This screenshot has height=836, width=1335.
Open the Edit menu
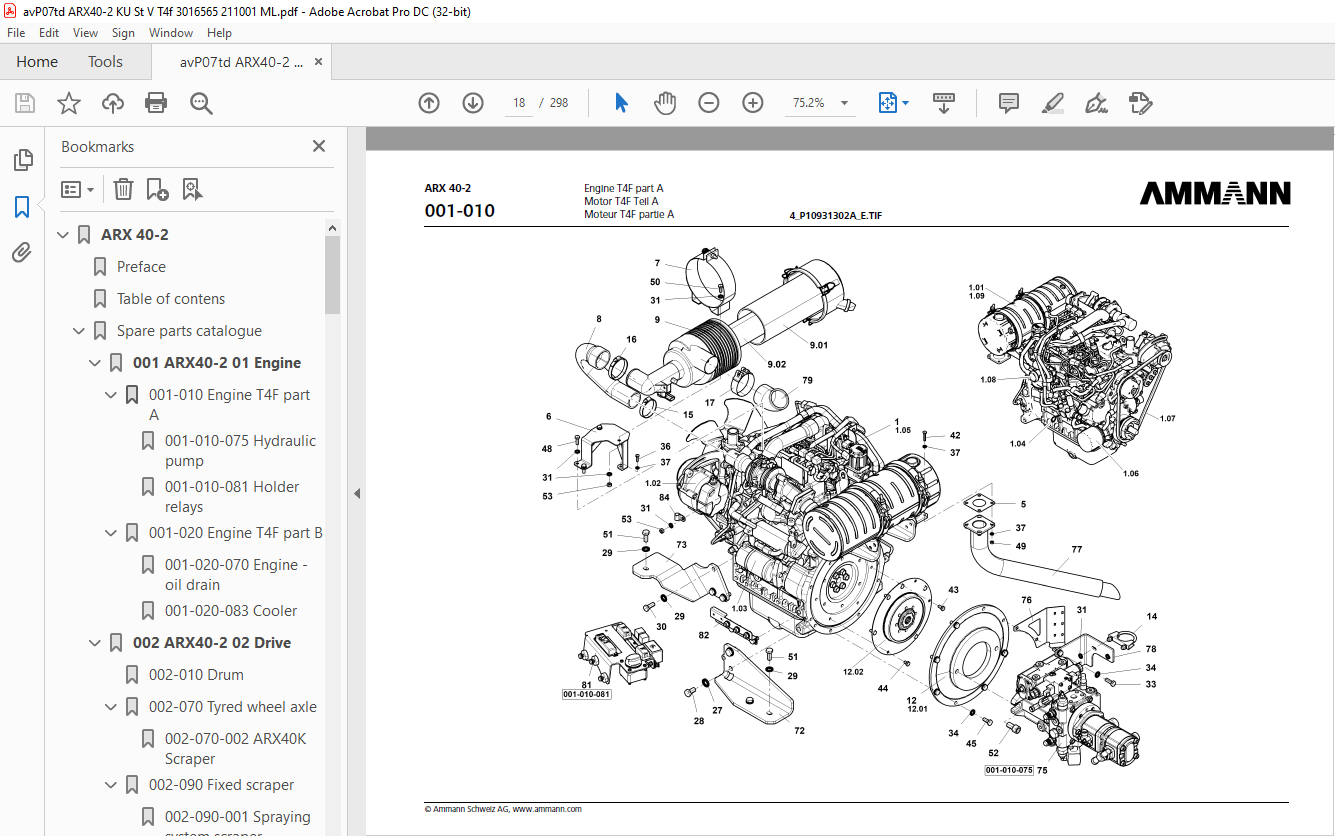click(49, 33)
